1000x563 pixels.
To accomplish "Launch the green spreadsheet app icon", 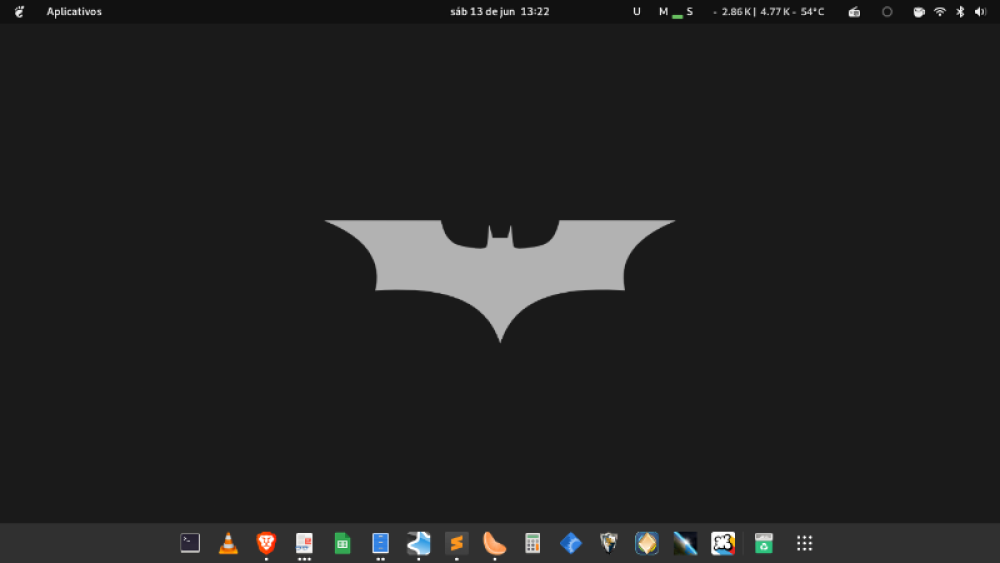I will pyautogui.click(x=342, y=543).
